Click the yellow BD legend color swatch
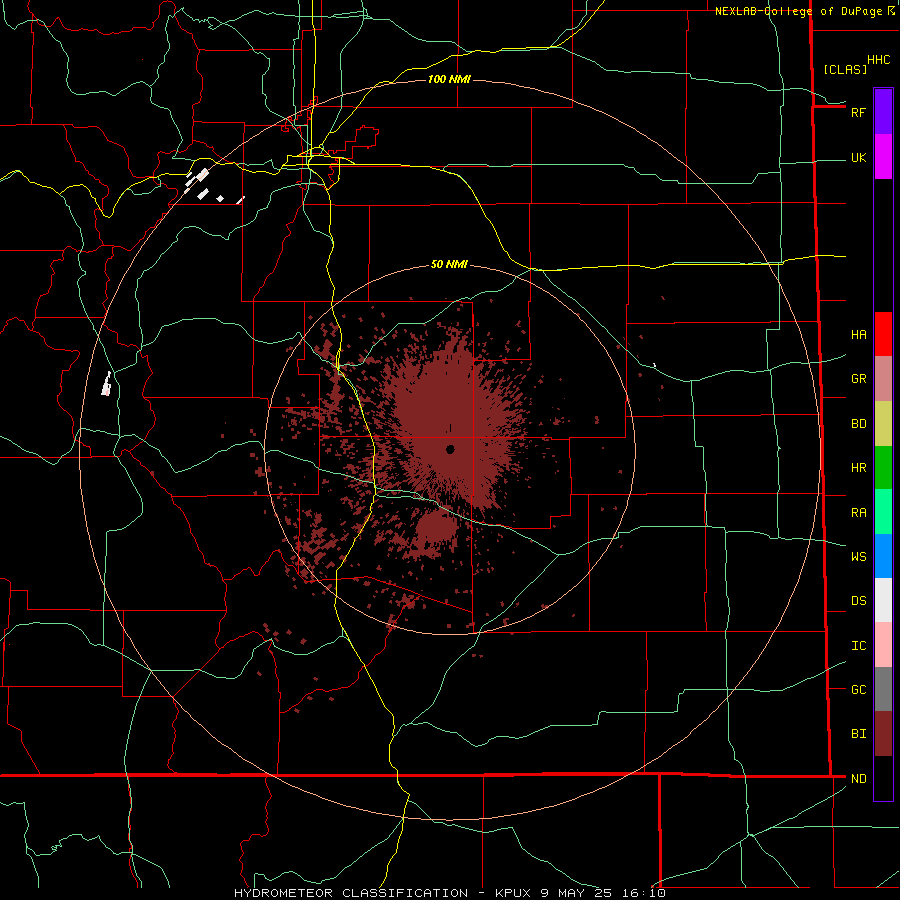This screenshot has width=900, height=900. [x=883, y=424]
